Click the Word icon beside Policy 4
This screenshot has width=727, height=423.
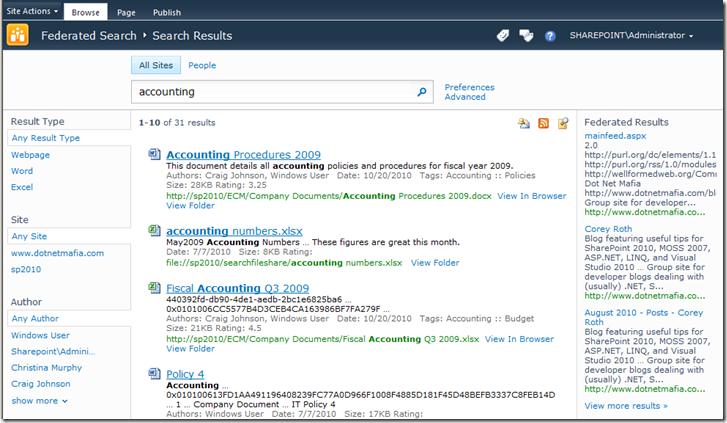click(154, 373)
